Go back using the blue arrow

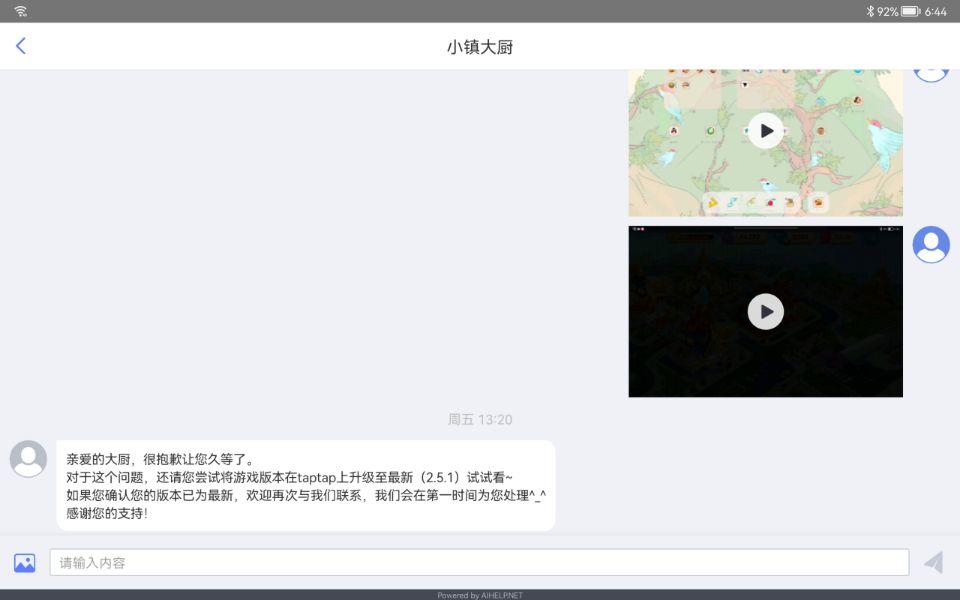click(x=21, y=46)
